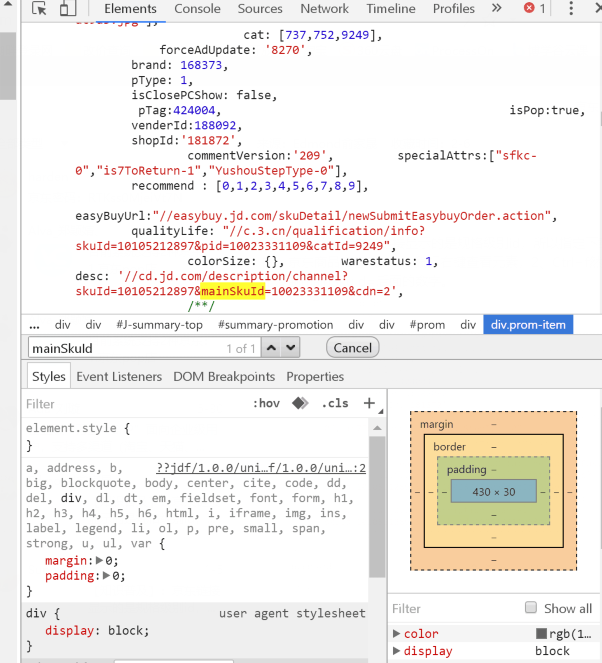Go to next search result arrow
Screen dimensions: 602x663
[290, 348]
